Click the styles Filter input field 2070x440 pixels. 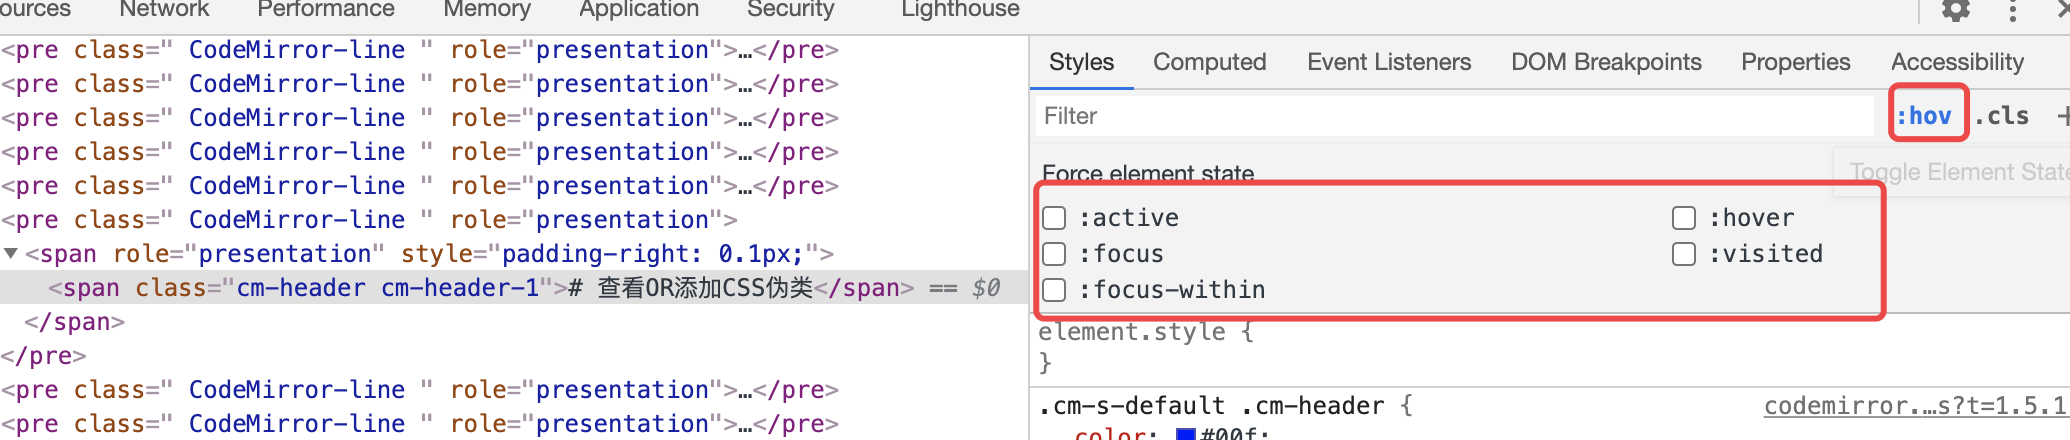[x=1450, y=116]
